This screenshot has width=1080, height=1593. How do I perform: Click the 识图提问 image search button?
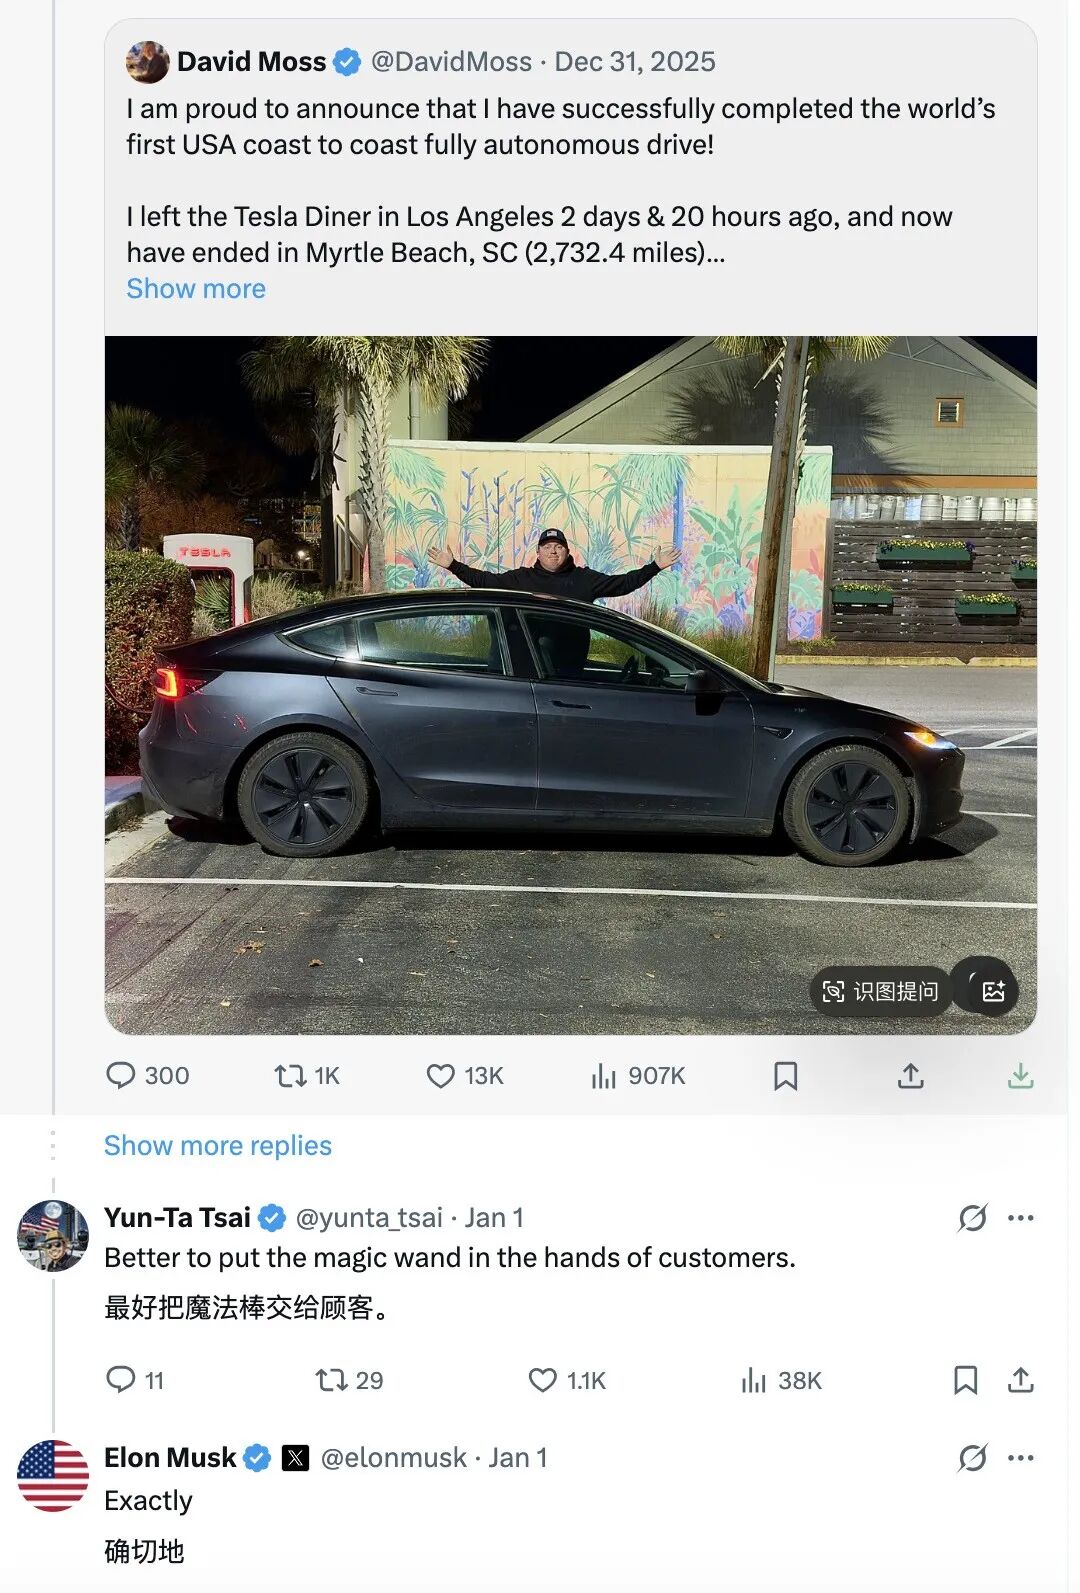[880, 991]
